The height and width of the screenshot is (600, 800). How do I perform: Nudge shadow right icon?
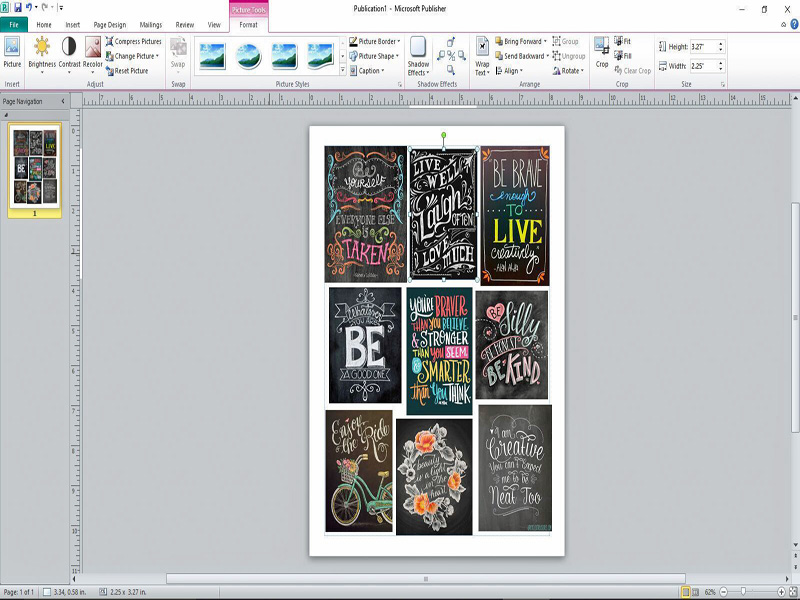[x=461, y=56]
